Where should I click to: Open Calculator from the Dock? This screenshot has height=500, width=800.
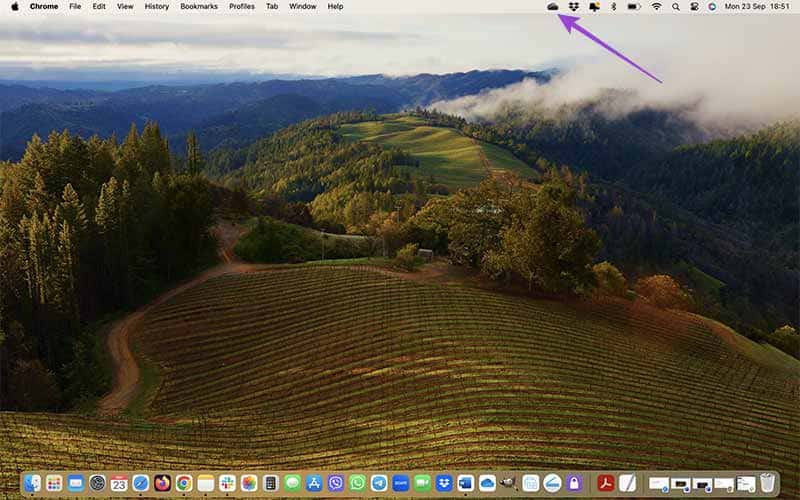coord(271,483)
